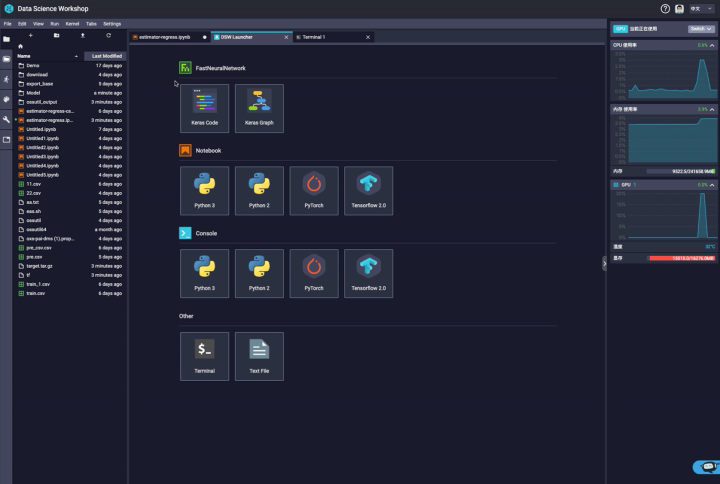
Task: Open the download folder
Action: click(70, 75)
